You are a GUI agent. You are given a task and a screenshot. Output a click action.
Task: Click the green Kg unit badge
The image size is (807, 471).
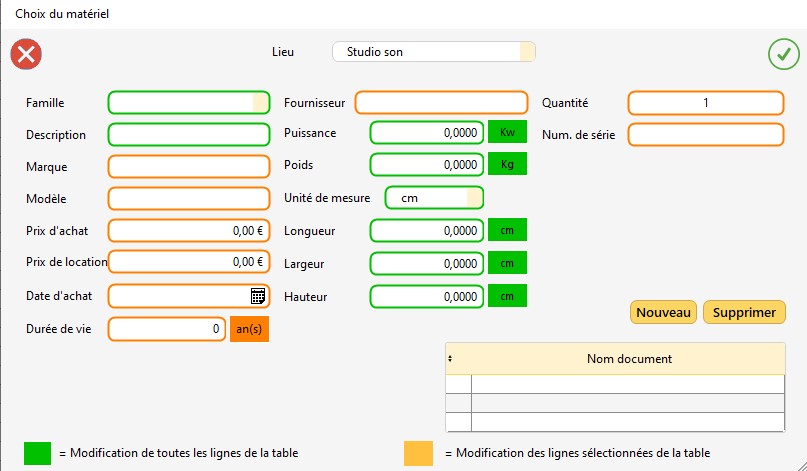507,164
